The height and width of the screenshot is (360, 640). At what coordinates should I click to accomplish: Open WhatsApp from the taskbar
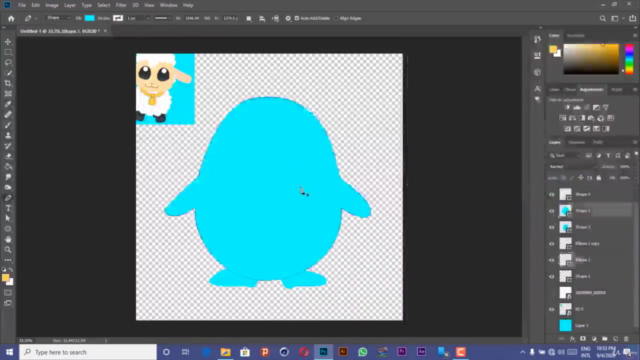click(362, 352)
